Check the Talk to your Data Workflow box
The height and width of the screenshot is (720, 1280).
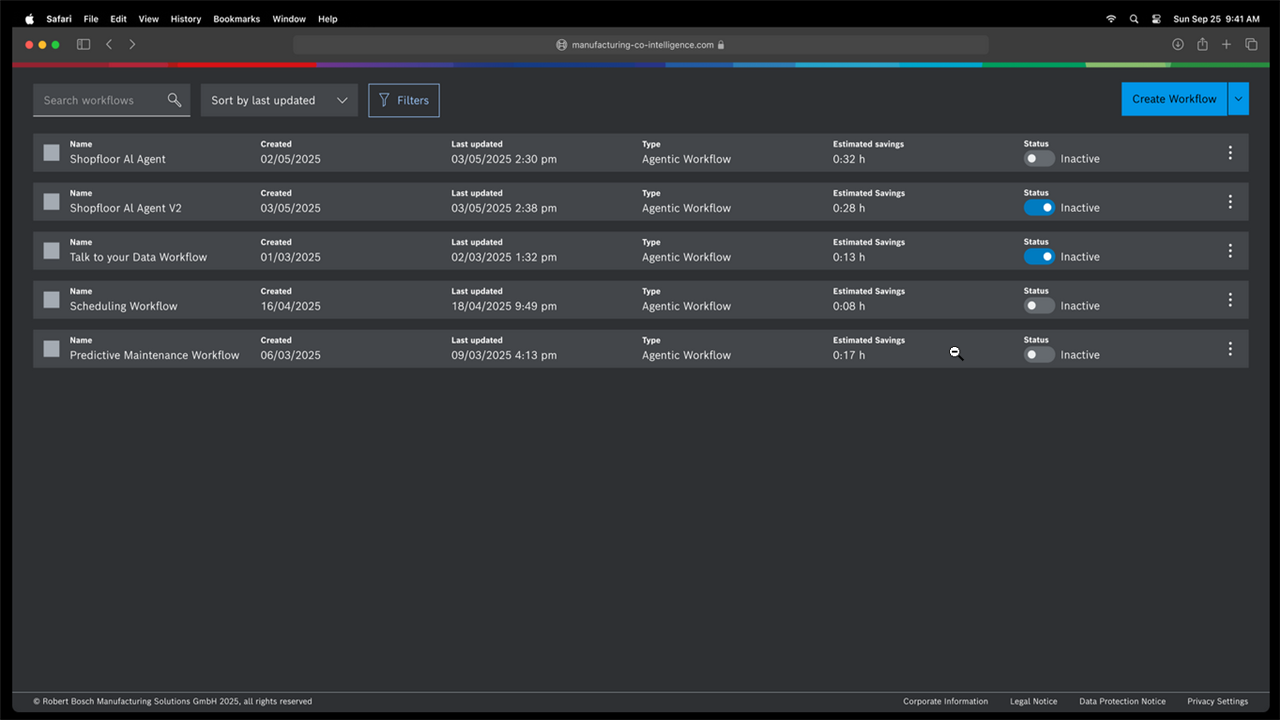[x=51, y=251]
